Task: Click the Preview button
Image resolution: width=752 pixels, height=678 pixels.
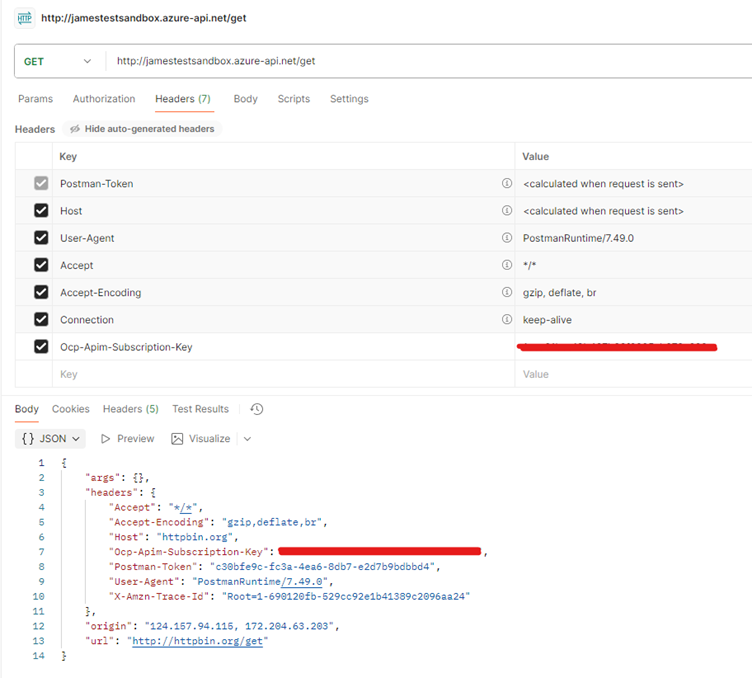Action: 128,439
